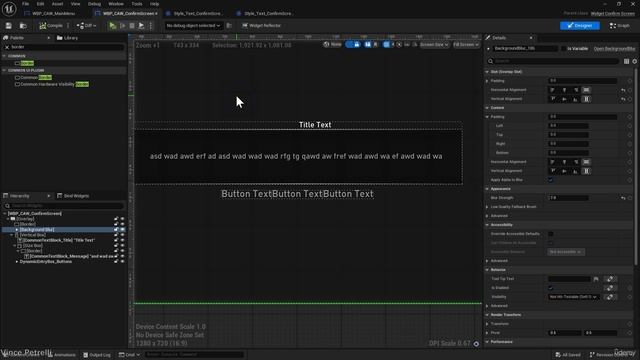Screen dimensions: 640x360
Task: Collapse the Slot (Overlay Slot) section
Action: point(487,72)
